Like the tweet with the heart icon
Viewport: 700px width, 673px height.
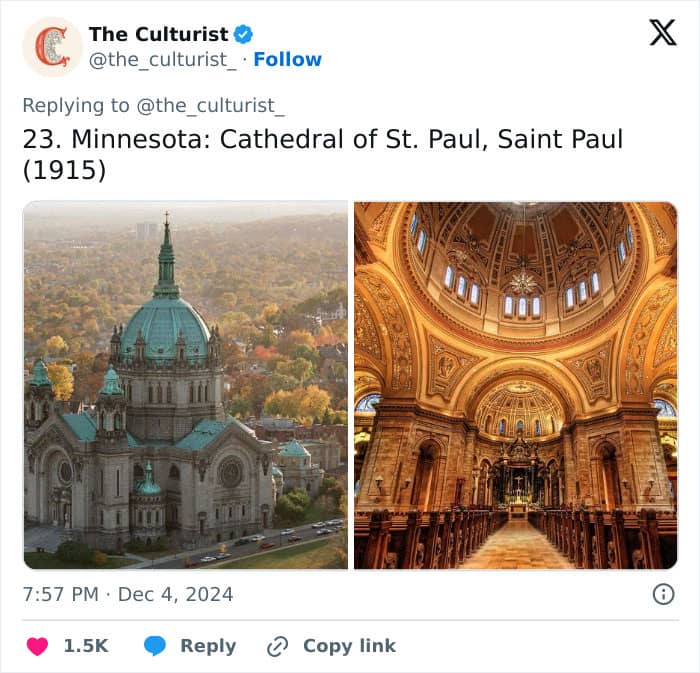(37, 646)
